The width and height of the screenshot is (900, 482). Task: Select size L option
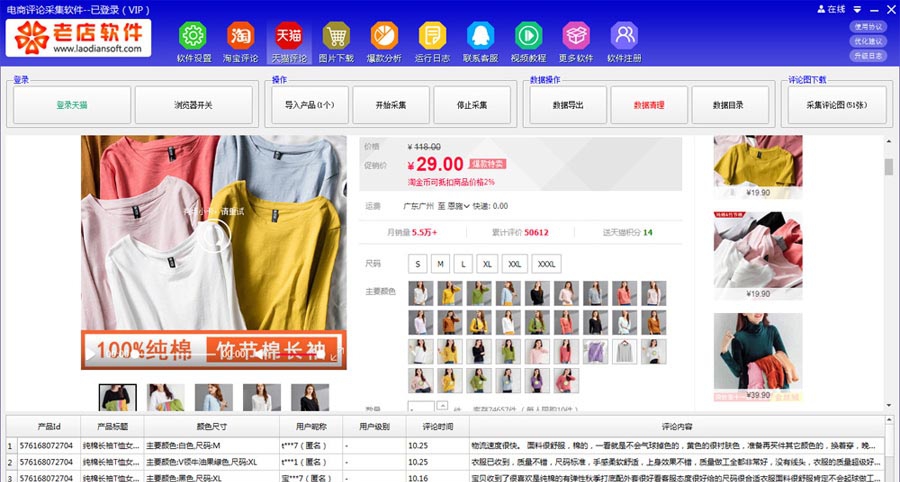(463, 264)
